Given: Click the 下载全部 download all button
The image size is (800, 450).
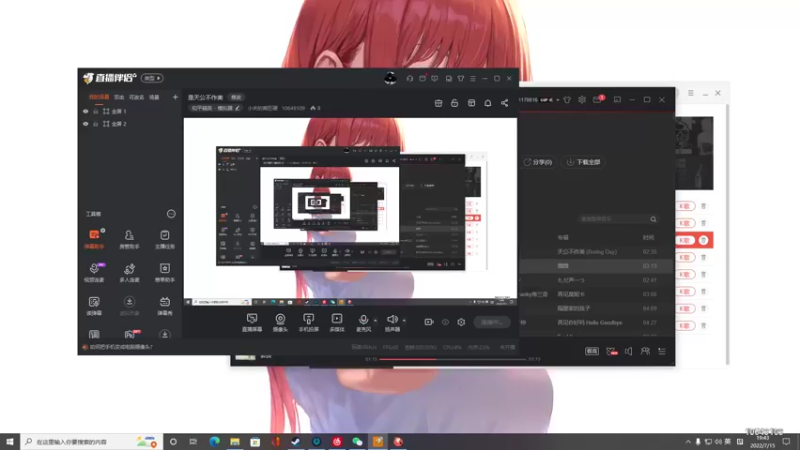Looking at the screenshot, I should 583,162.
